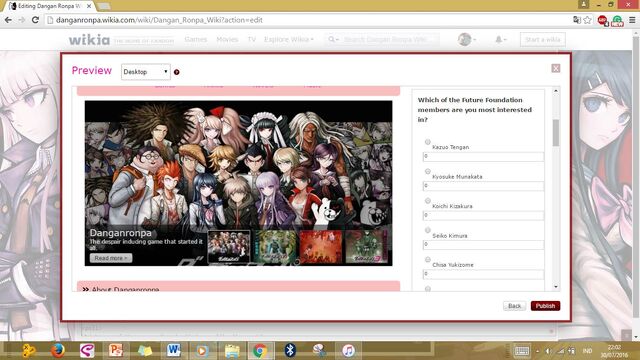
Task: Open iTunes from the taskbar
Action: click(348, 350)
